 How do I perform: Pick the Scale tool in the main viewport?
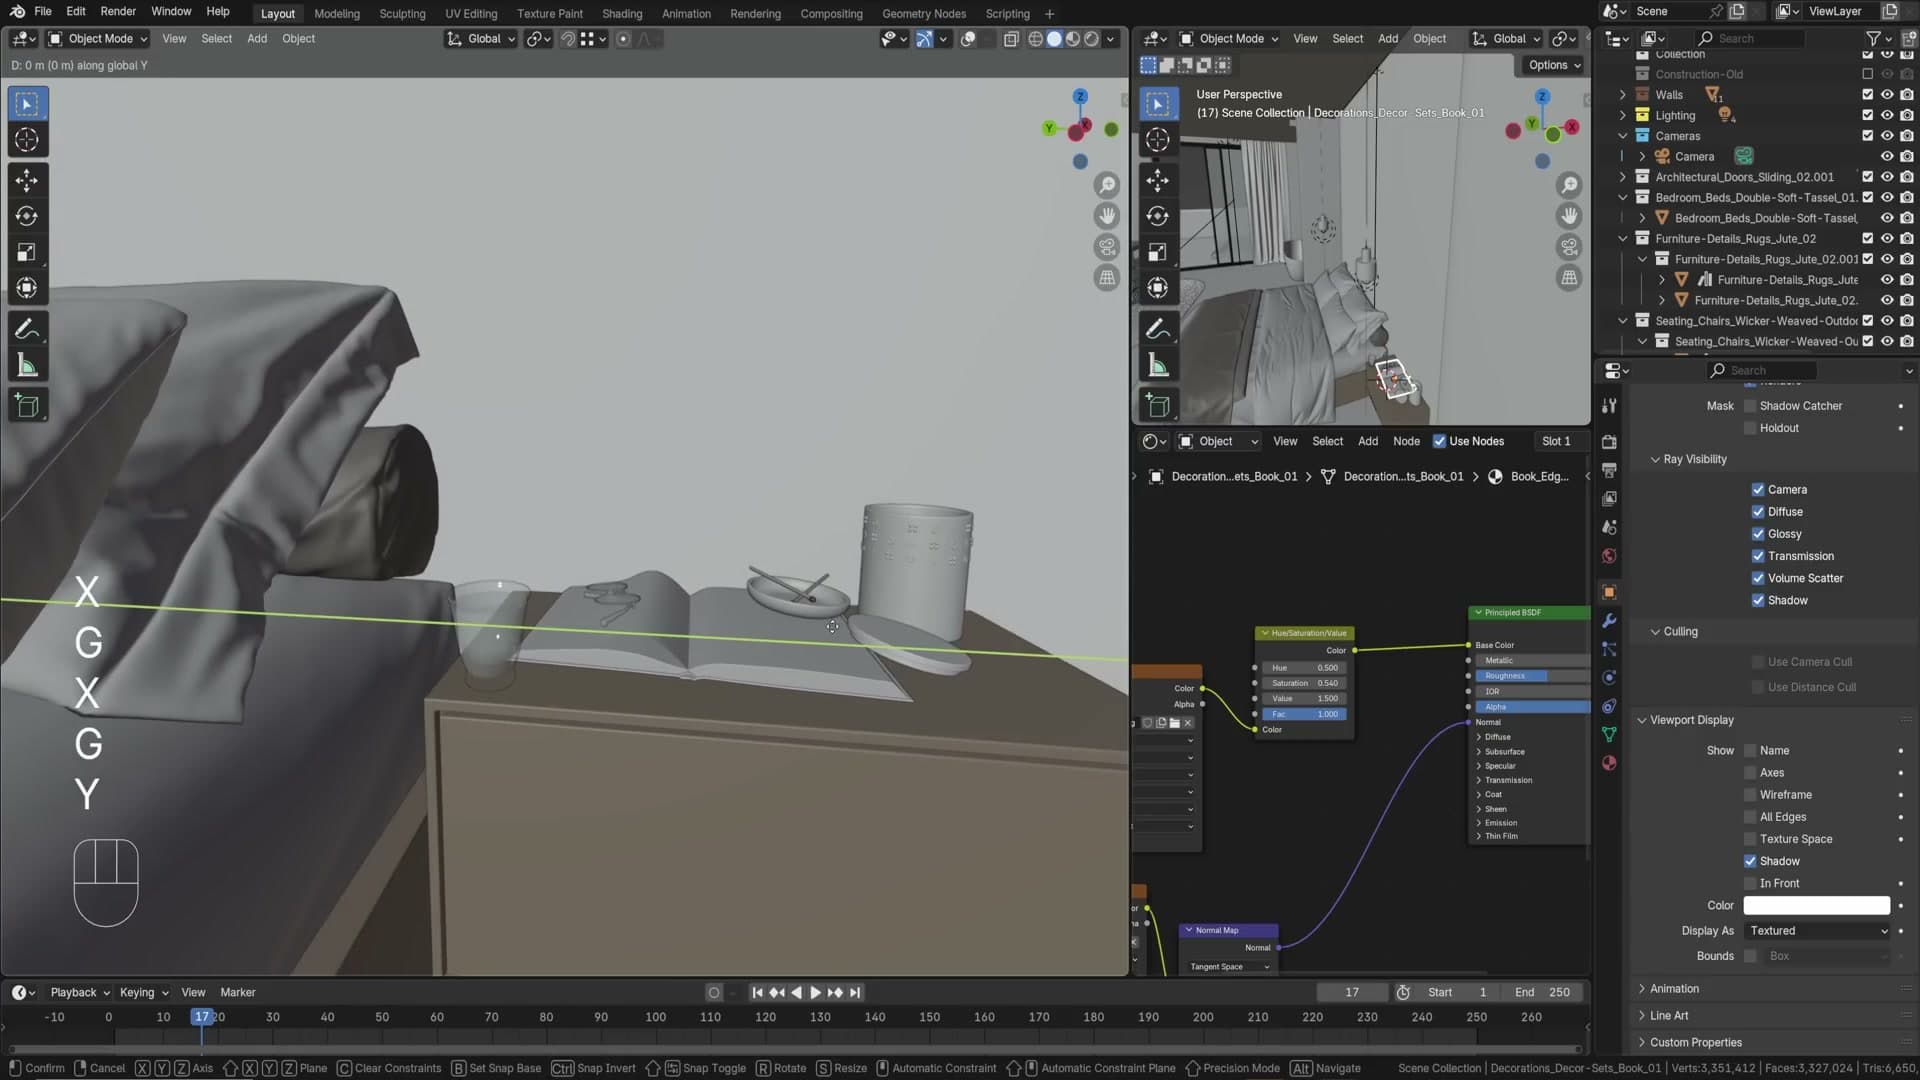pos(27,252)
